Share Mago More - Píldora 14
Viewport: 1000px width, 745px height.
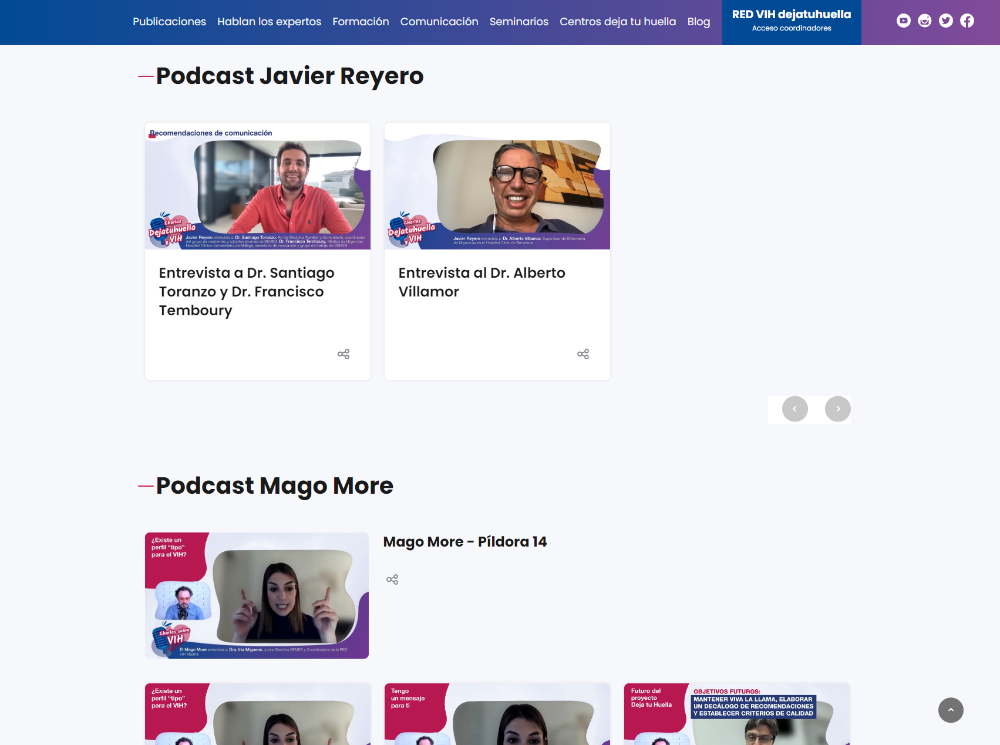click(x=392, y=579)
